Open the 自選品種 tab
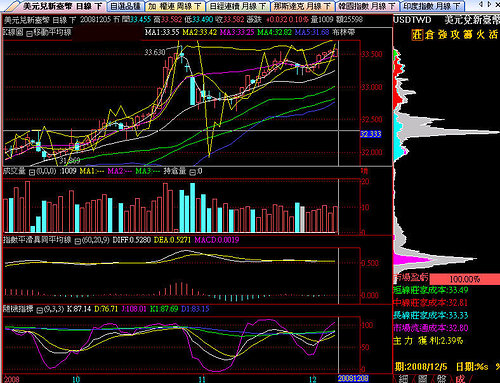500x383 pixels. (x=126, y=6)
